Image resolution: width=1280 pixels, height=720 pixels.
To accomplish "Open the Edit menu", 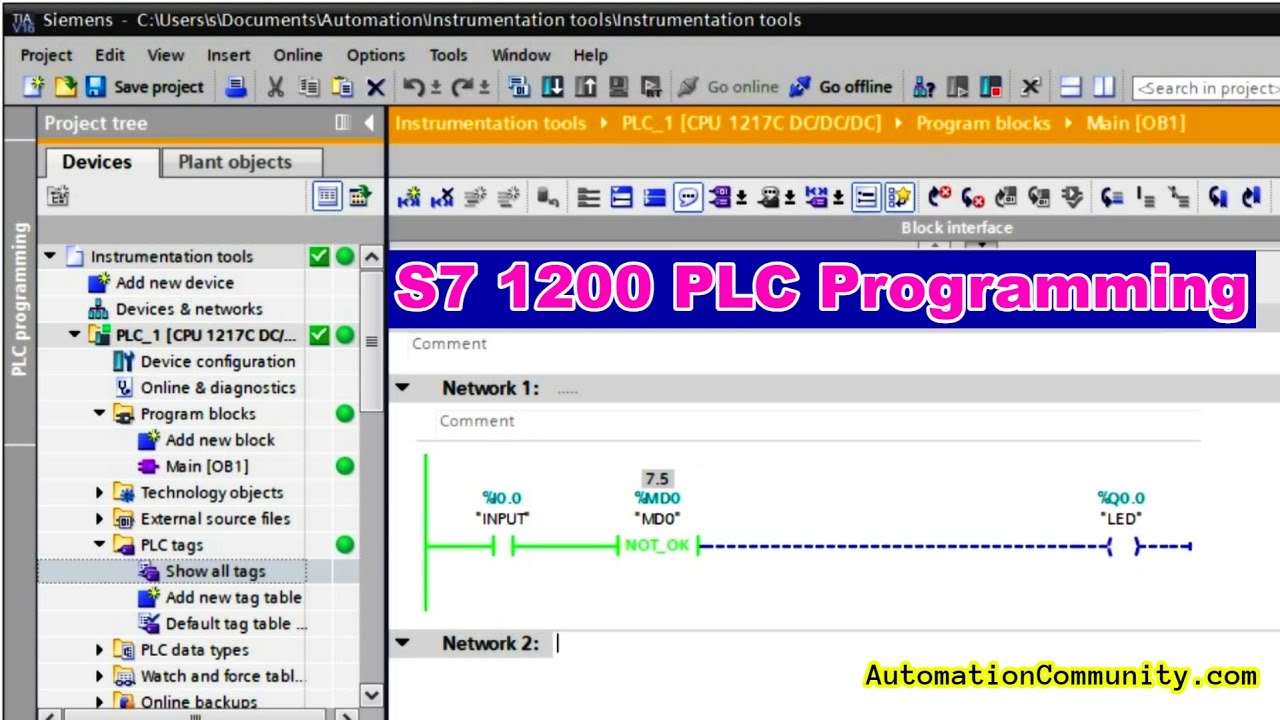I will click(x=110, y=55).
